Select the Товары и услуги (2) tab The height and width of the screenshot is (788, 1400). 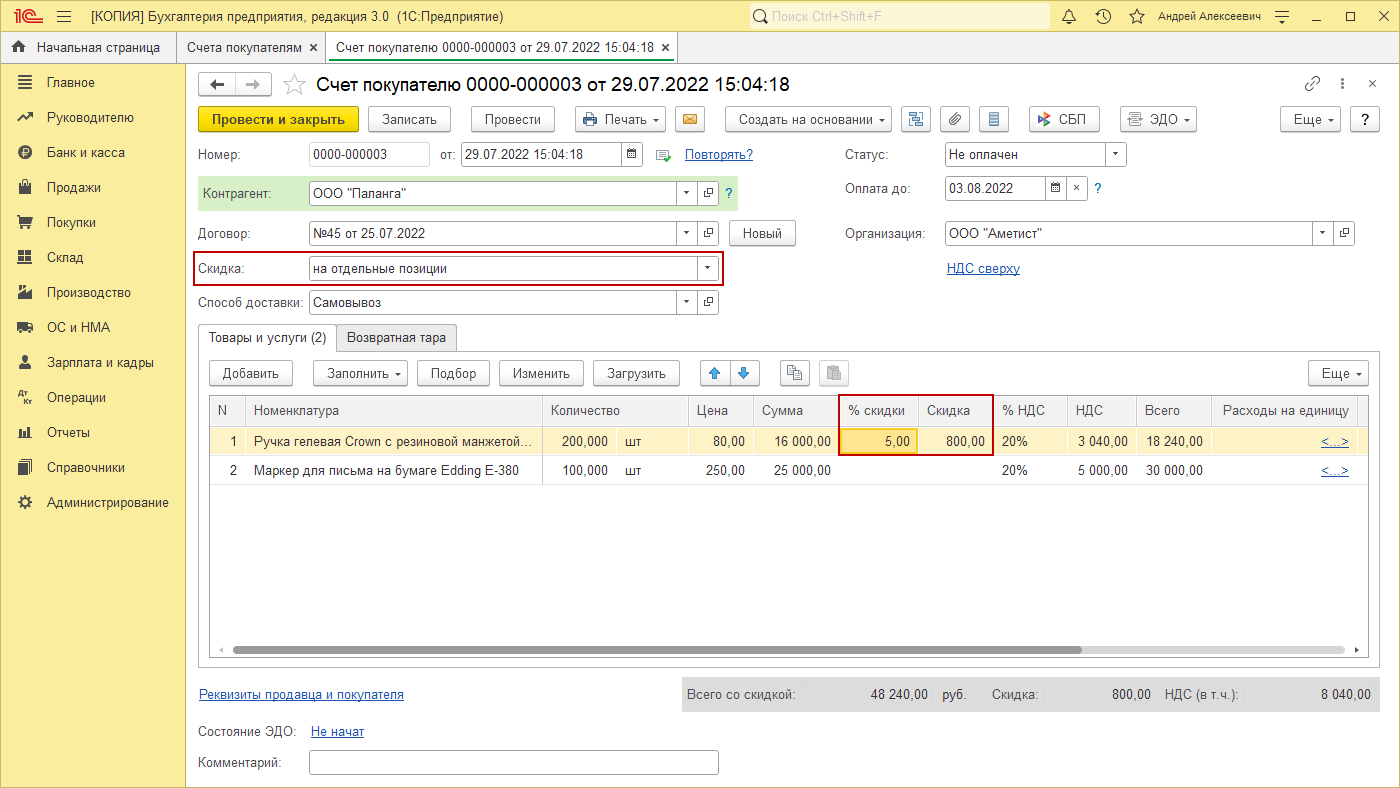click(x=267, y=338)
